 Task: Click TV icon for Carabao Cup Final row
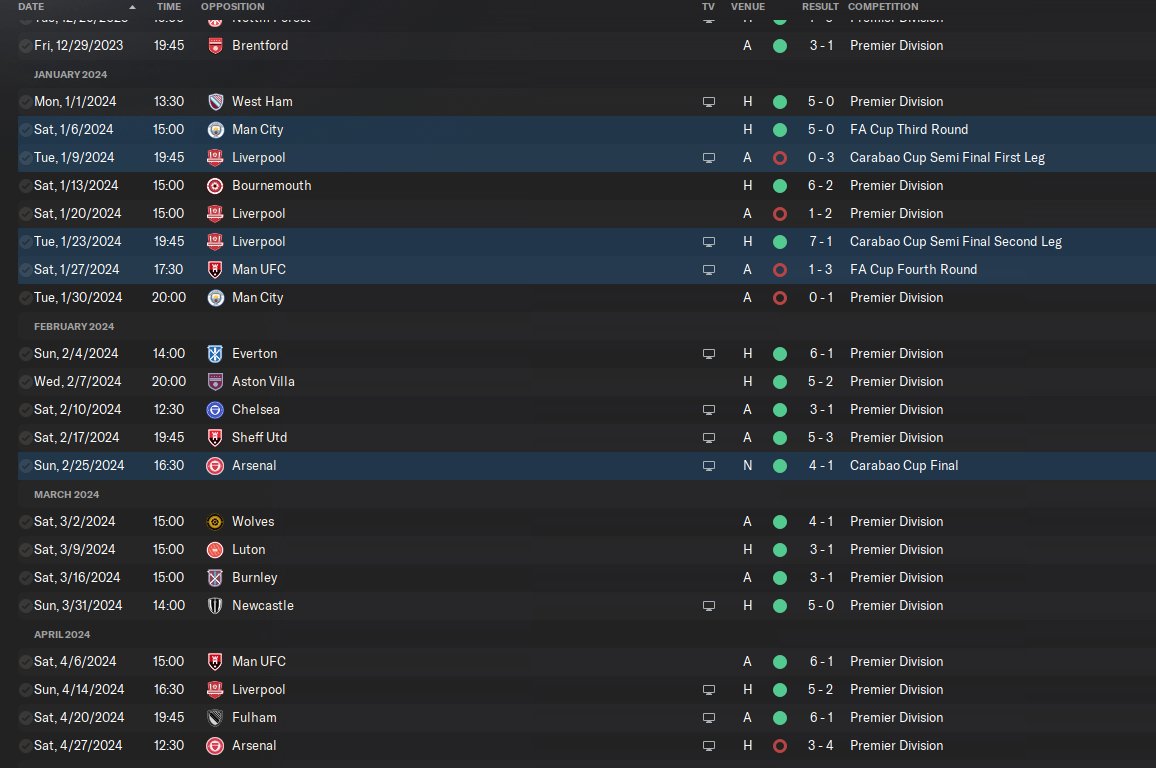pos(708,466)
